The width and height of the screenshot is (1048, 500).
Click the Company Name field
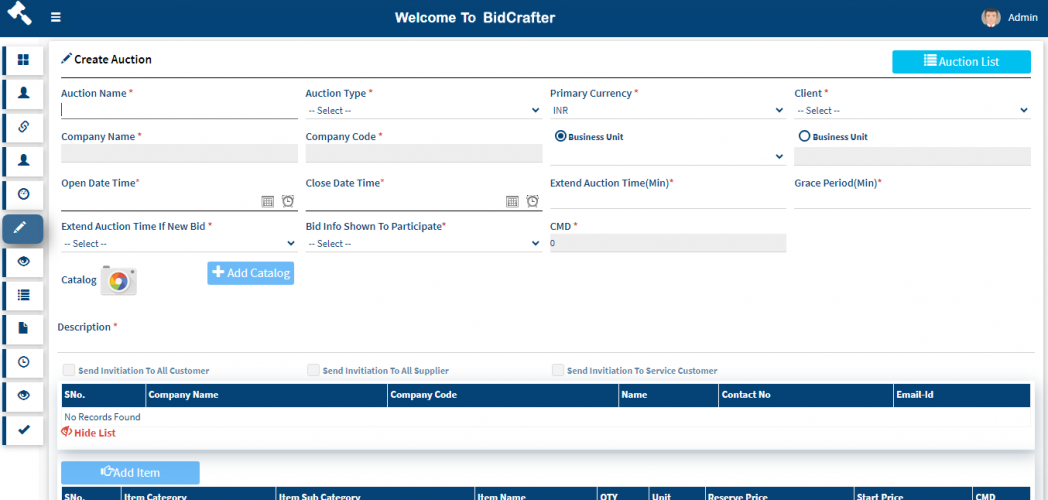click(x=179, y=154)
